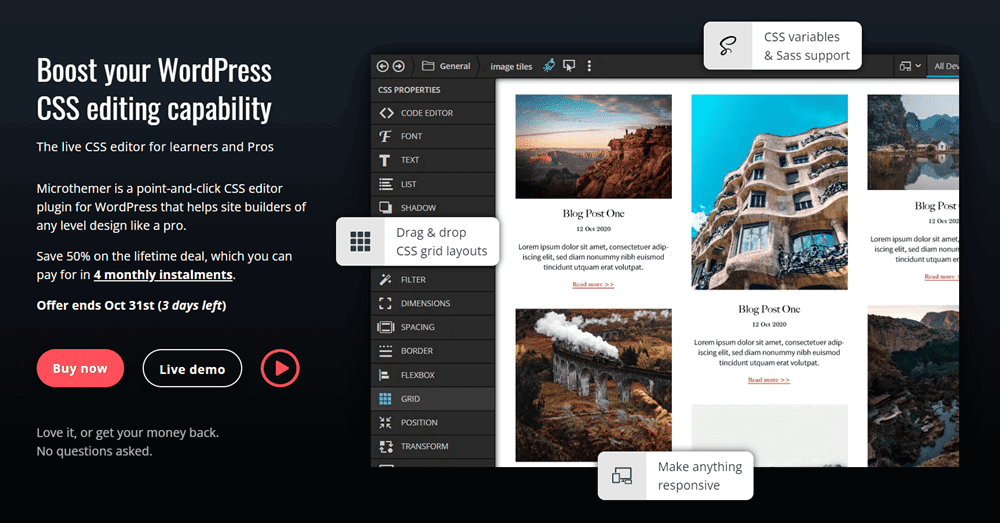Click the CSS PROPERTIES header

(409, 90)
